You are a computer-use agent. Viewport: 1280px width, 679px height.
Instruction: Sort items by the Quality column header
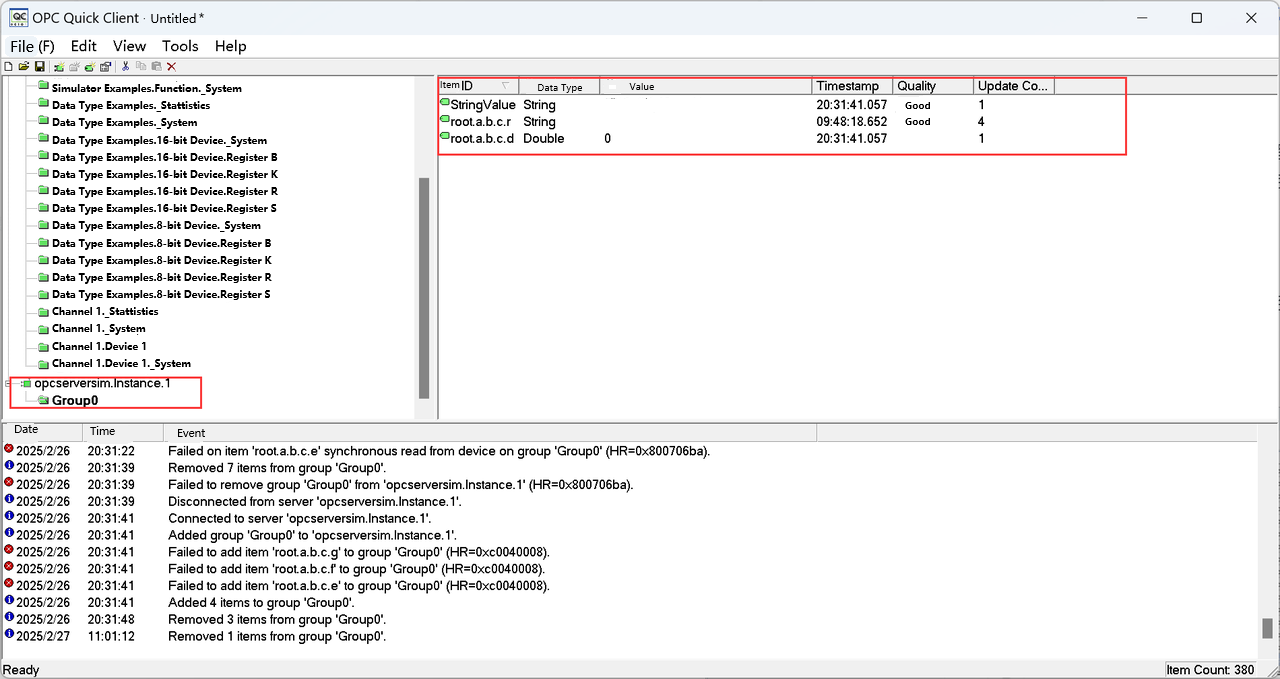(933, 86)
